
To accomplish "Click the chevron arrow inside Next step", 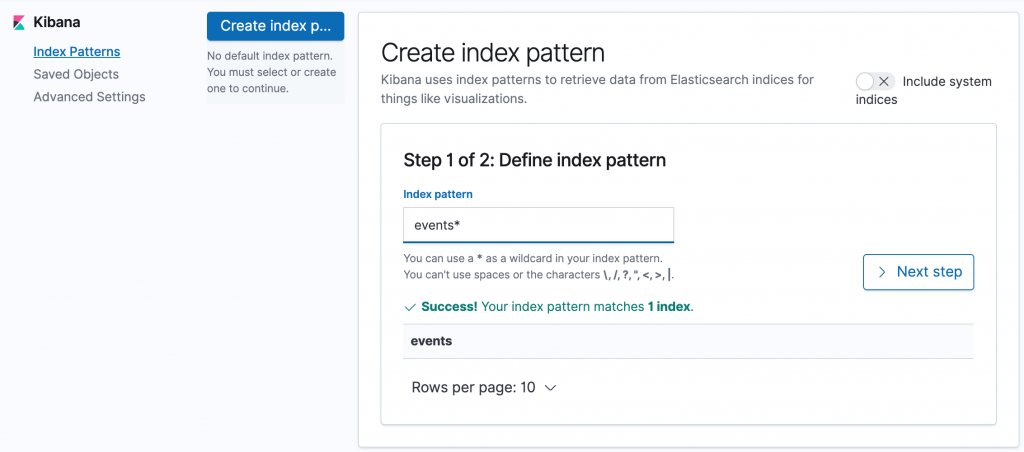I will [x=881, y=272].
